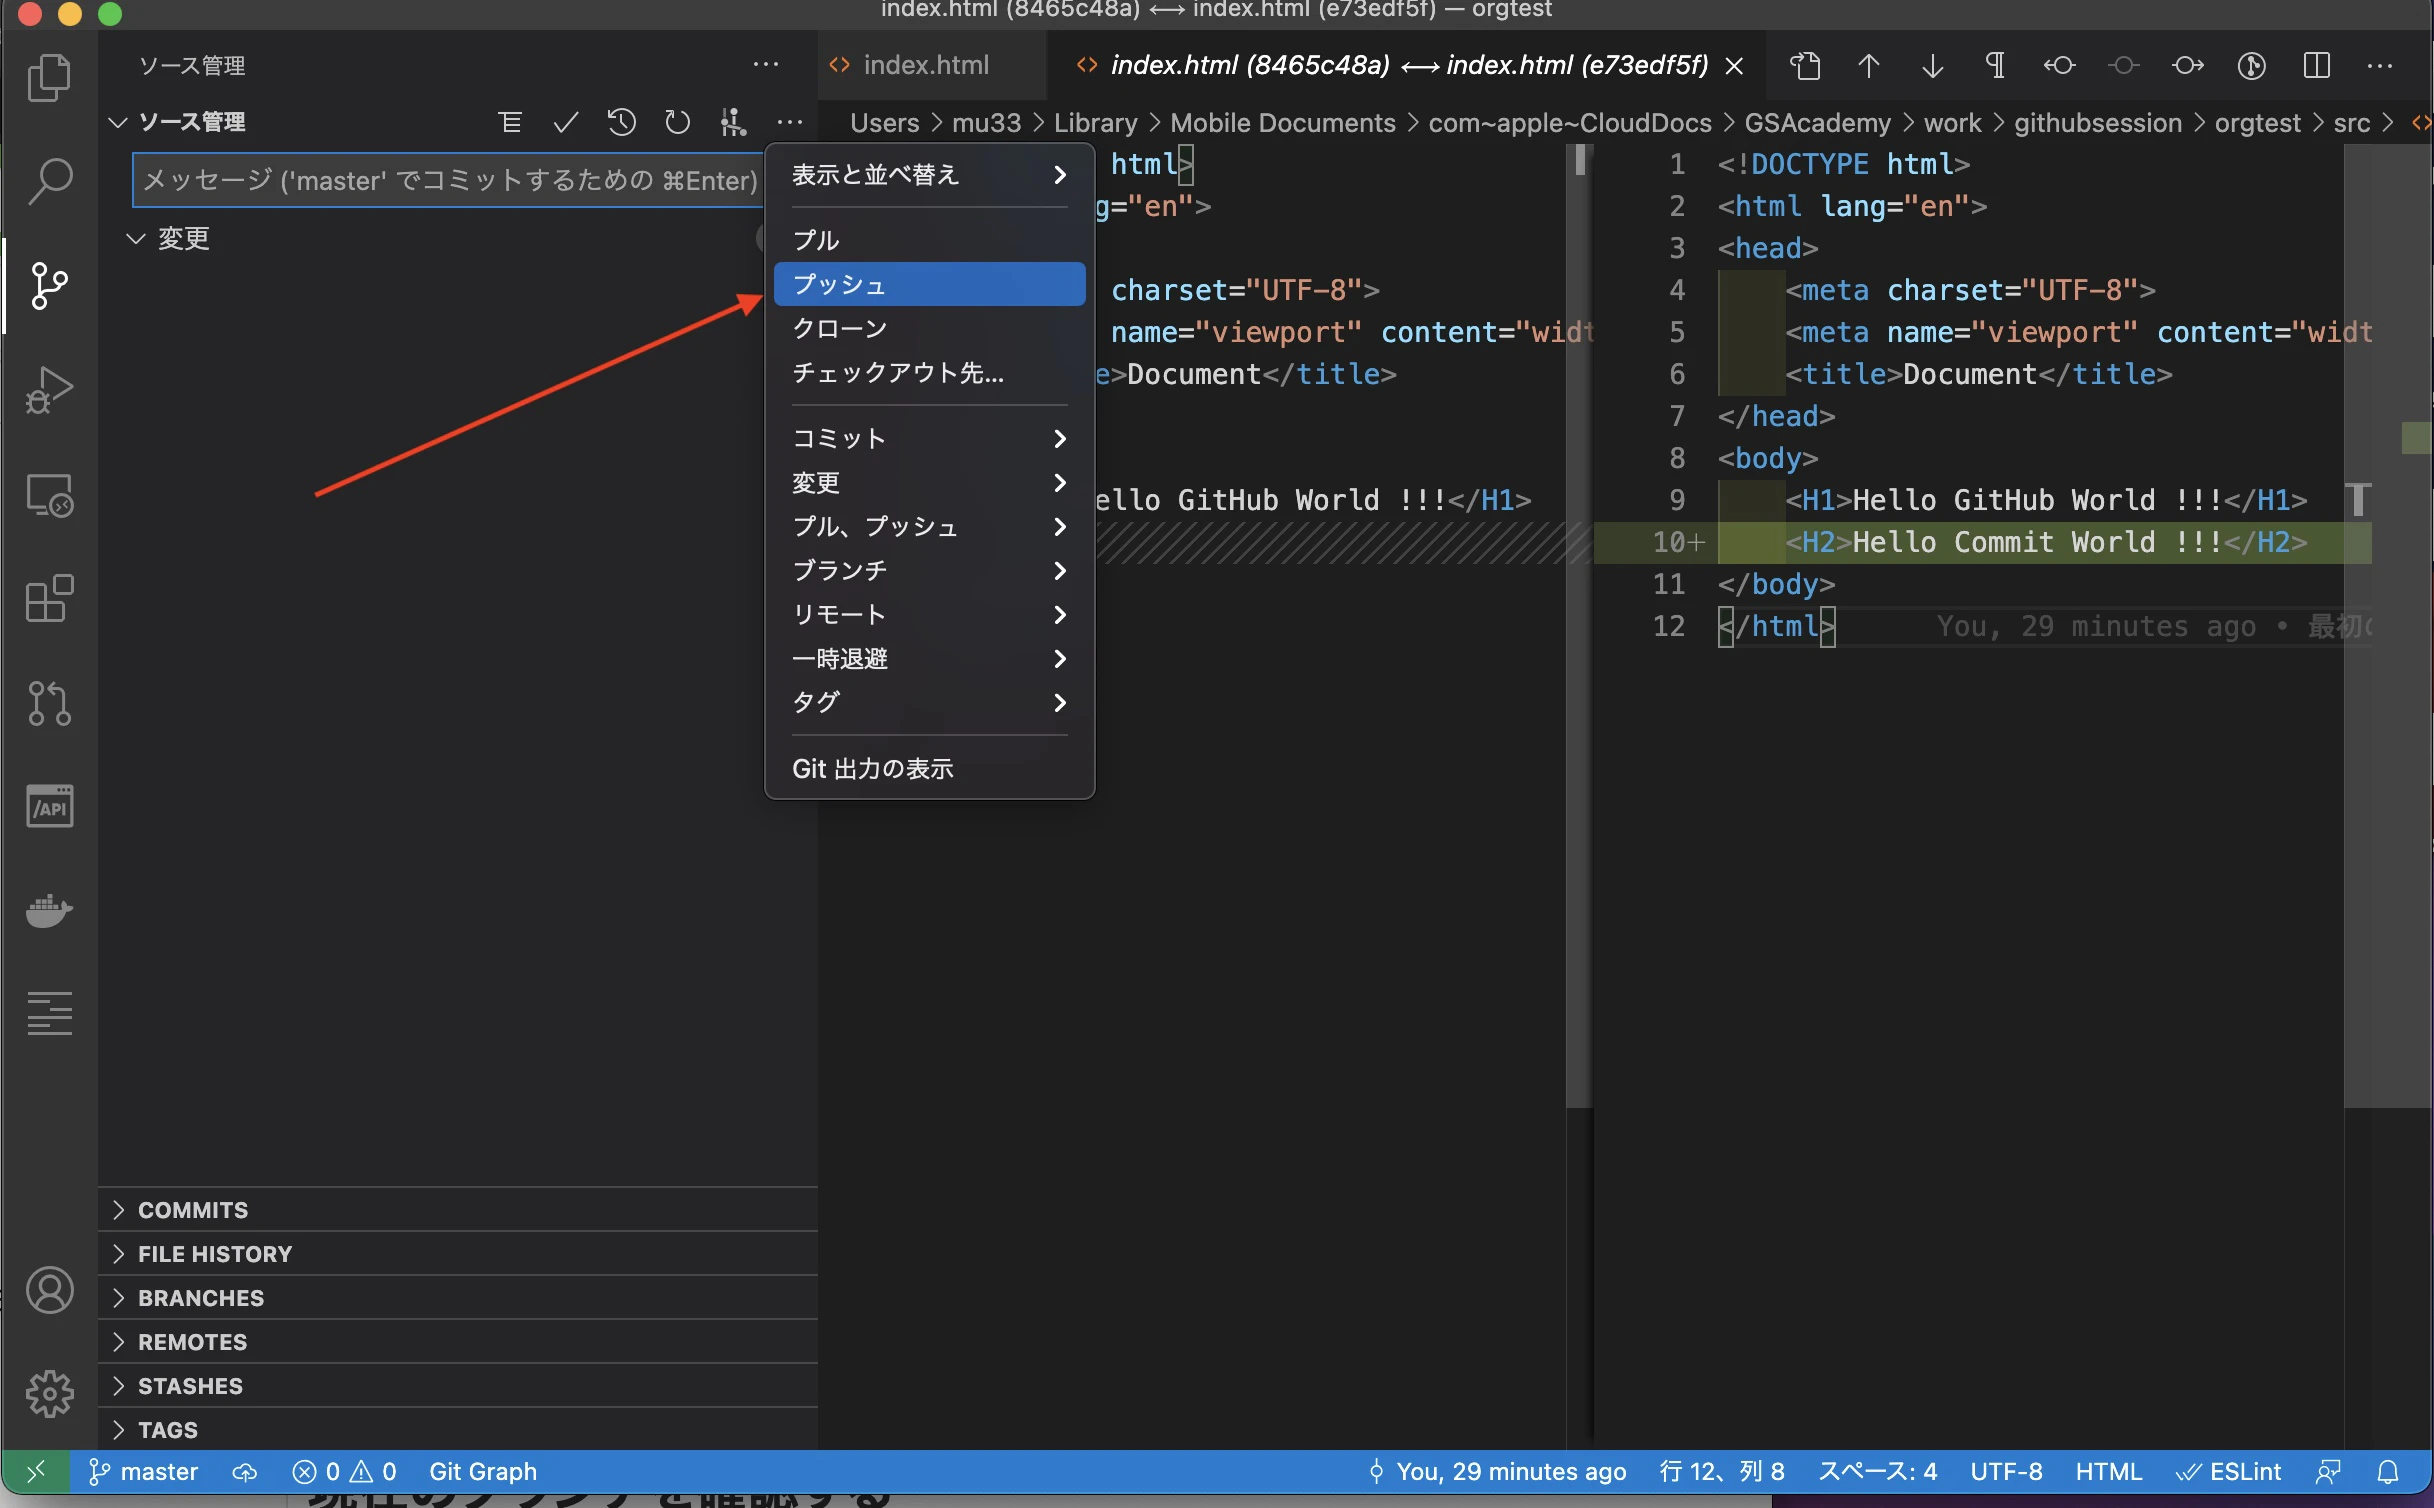Open the Accounts icon
The width and height of the screenshot is (2434, 1508).
(x=49, y=1290)
